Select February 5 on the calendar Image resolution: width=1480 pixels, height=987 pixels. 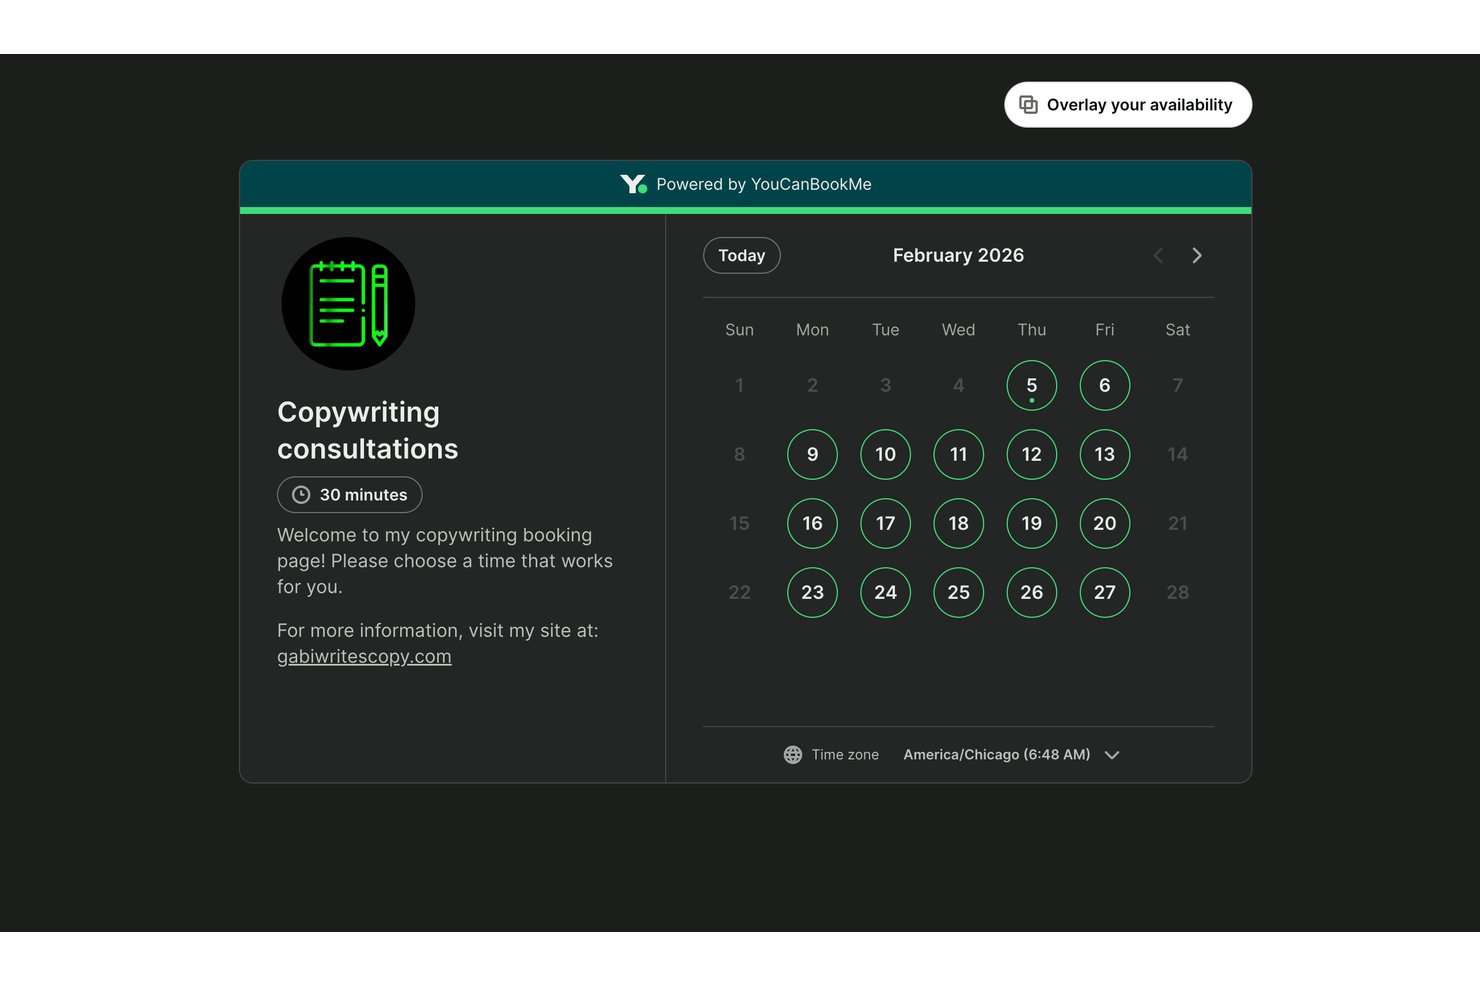[1032, 385]
